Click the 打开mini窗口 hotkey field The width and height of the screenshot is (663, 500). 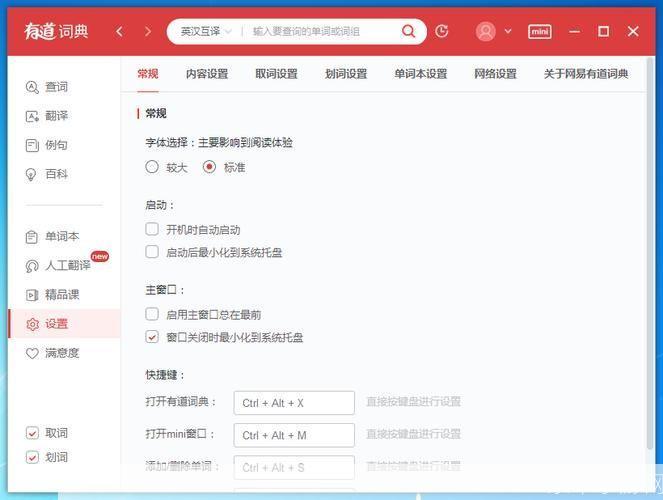coord(294,435)
